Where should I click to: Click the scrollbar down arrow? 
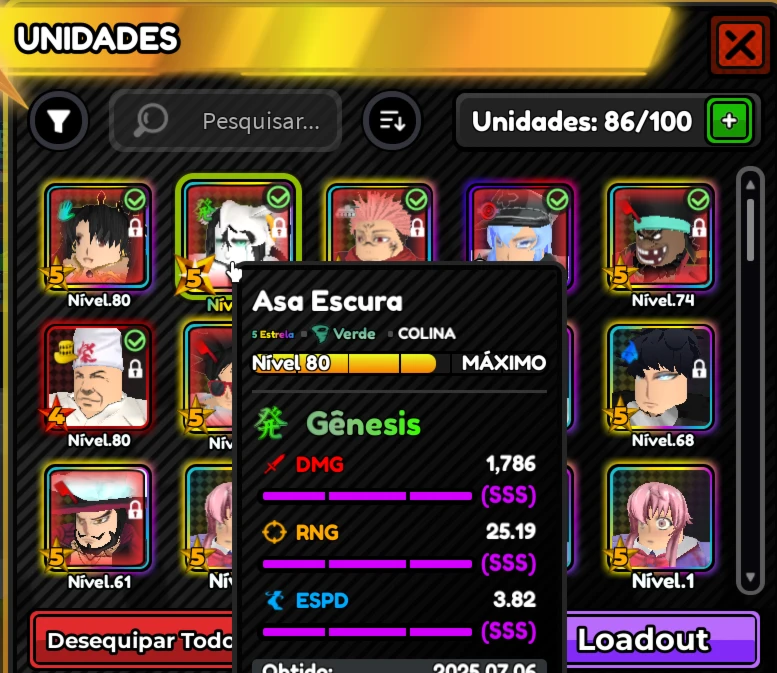(750, 577)
